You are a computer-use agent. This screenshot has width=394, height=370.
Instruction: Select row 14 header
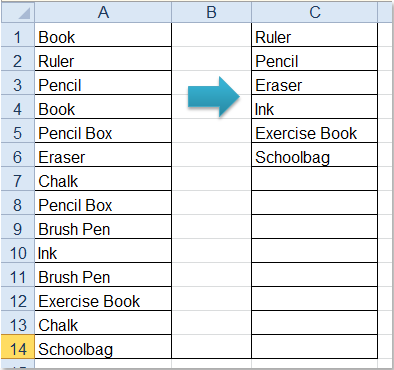tap(18, 347)
